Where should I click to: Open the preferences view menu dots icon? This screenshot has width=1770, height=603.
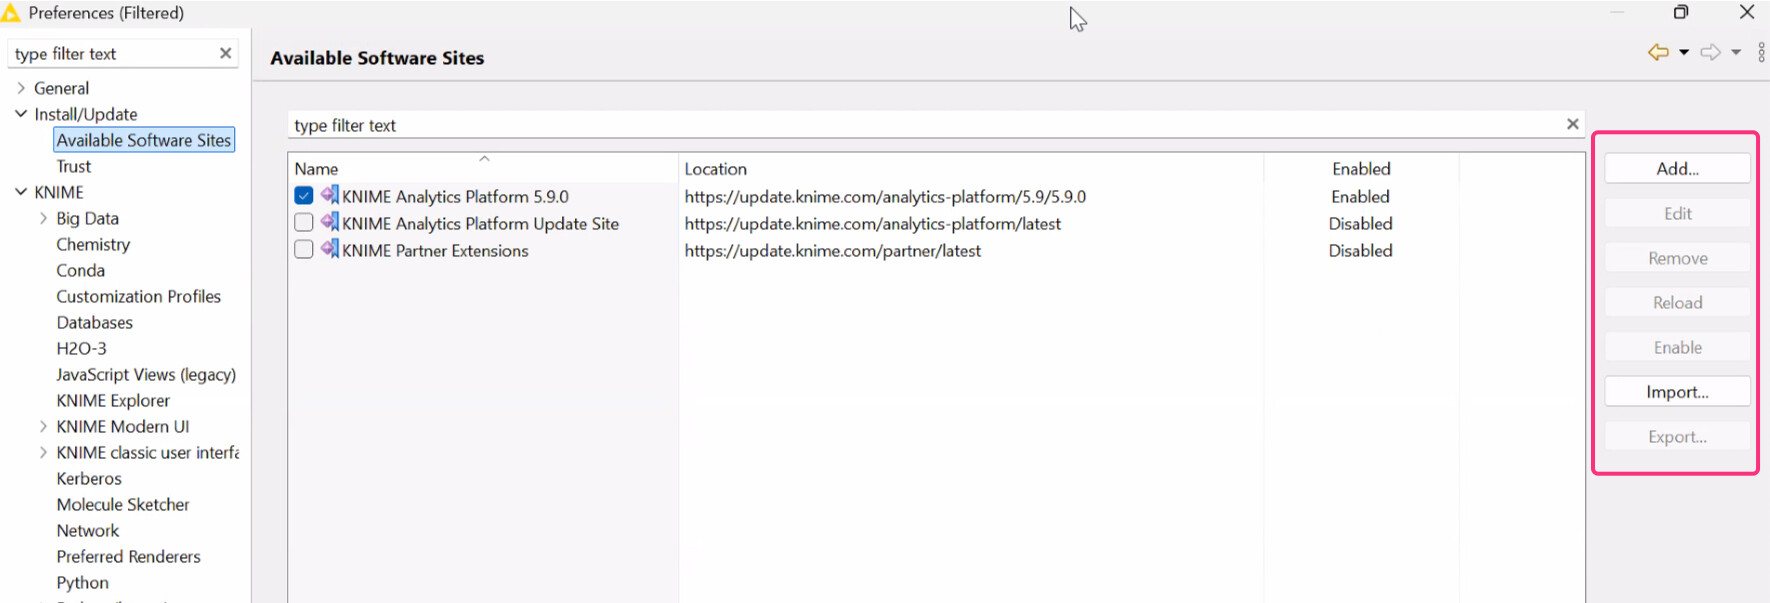1761,52
